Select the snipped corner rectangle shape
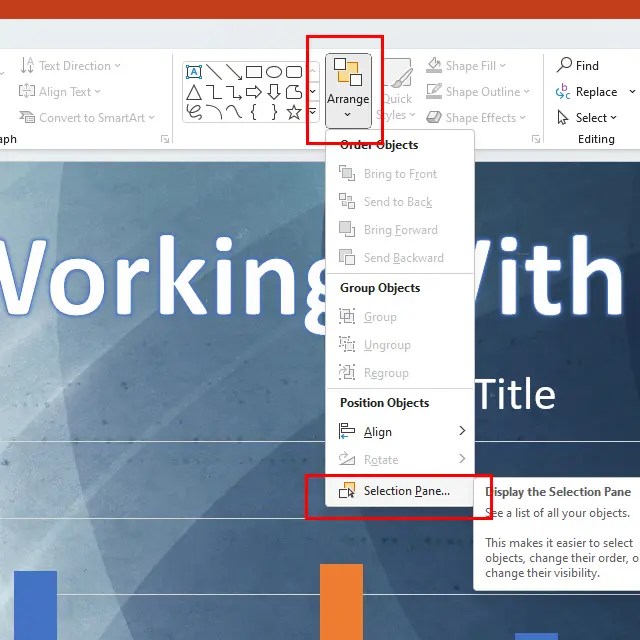The image size is (640, 640). pyautogui.click(x=294, y=92)
